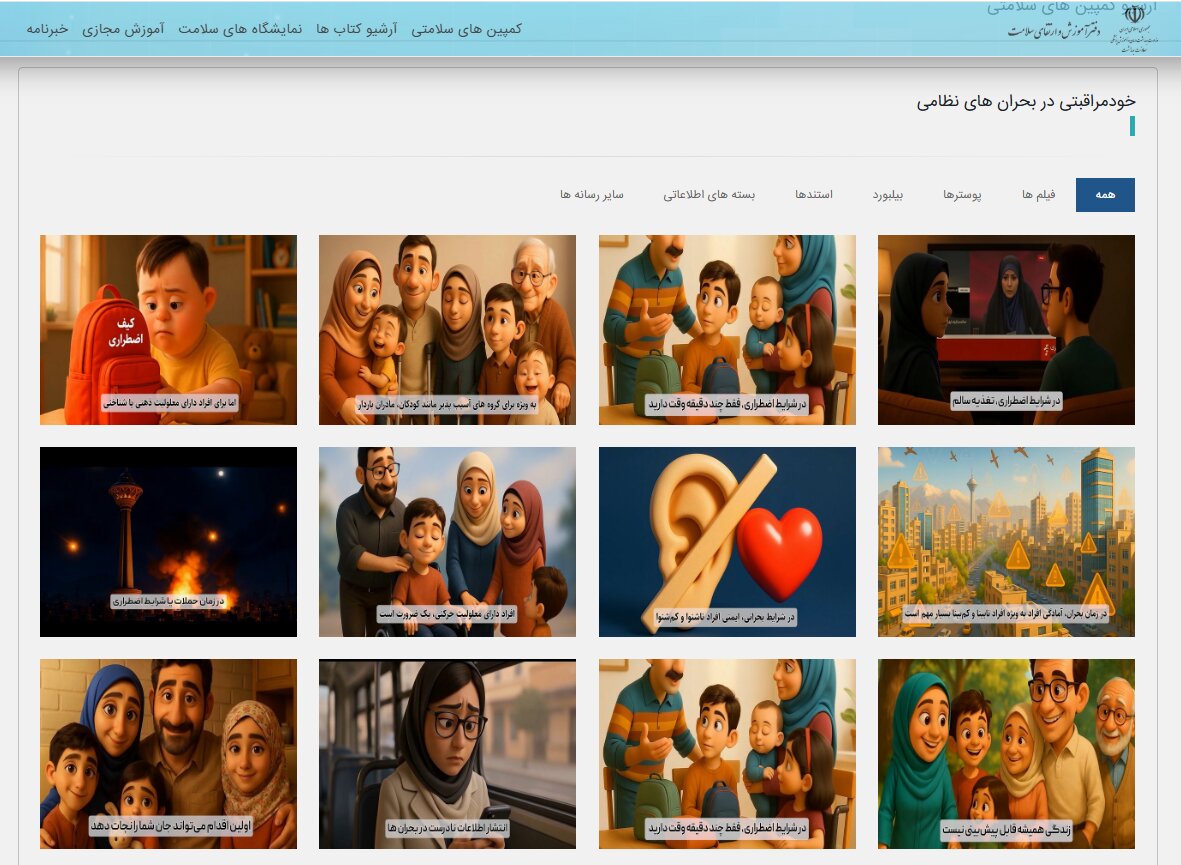Screen dimensions: 1181x865
Task: Click the page title خودمراقبتی در بحران های نظامی
Action: click(1026, 102)
